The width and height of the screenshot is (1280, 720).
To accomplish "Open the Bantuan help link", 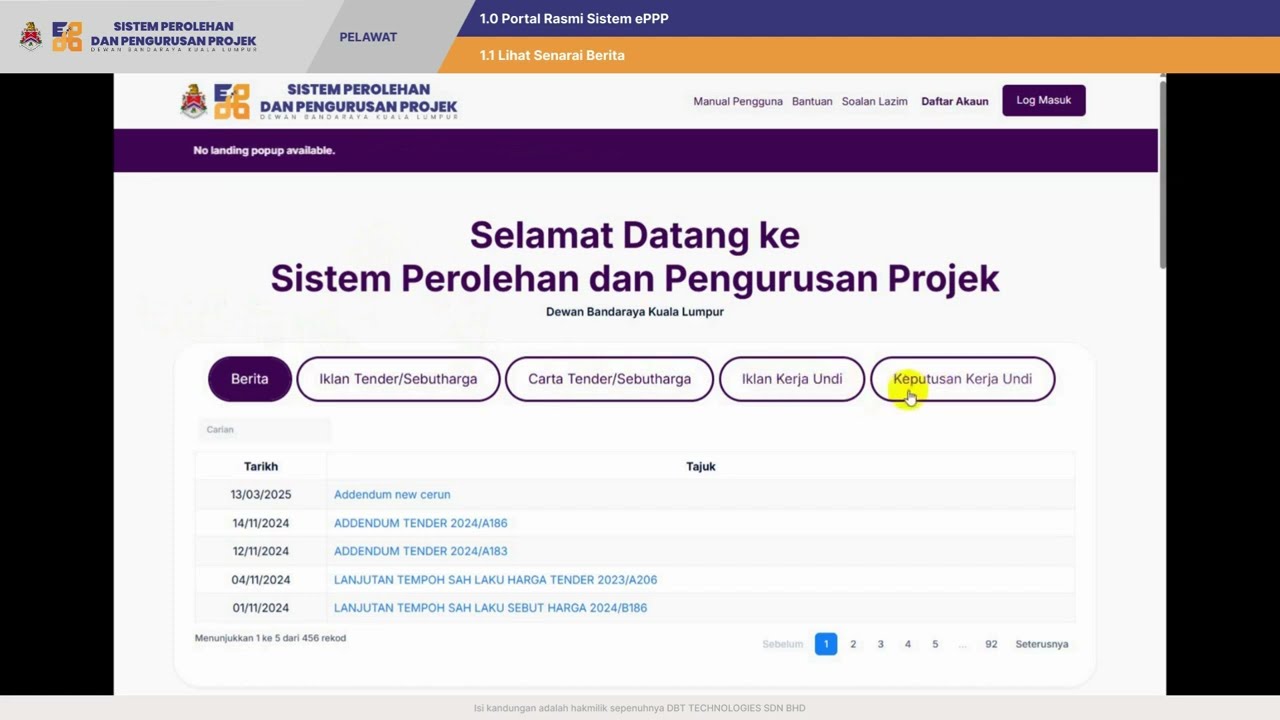I will pos(812,101).
